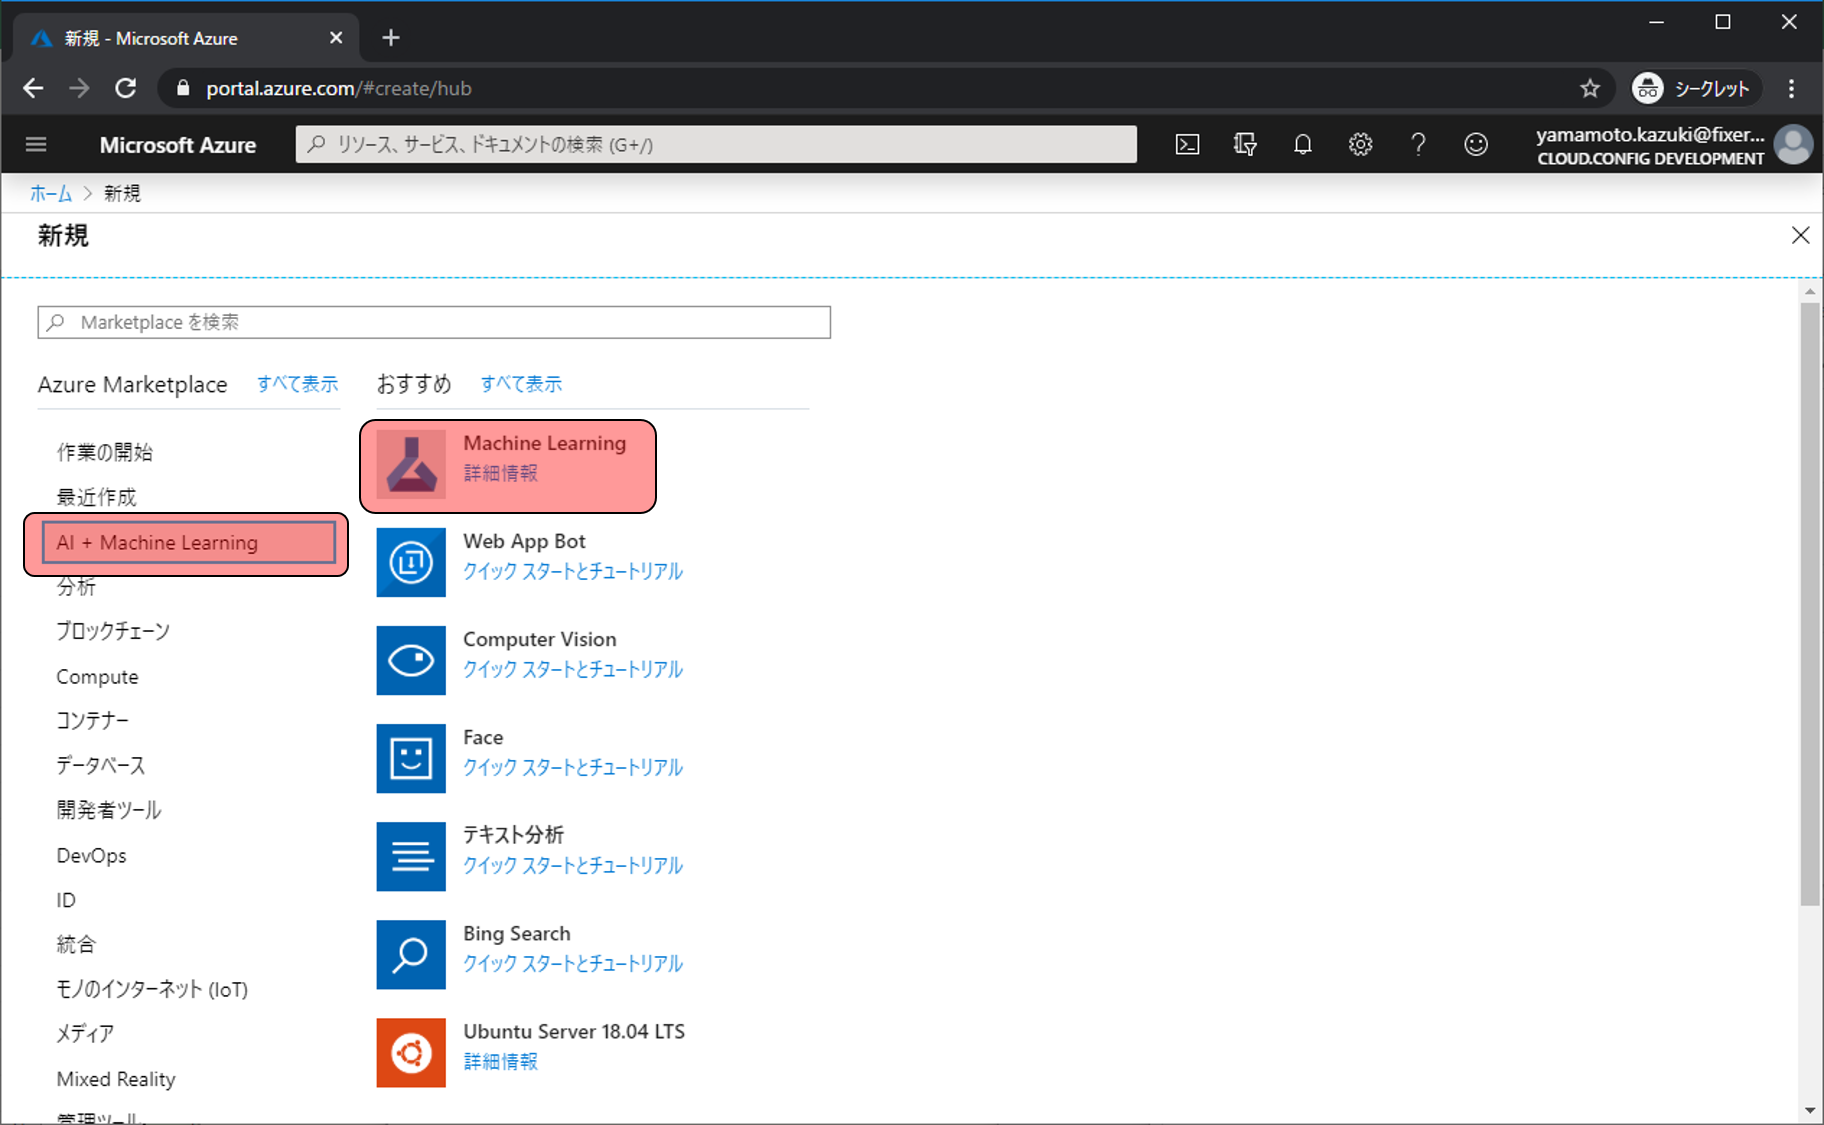Image resolution: width=1824 pixels, height=1125 pixels.
Task: Open Azure Cloud Shell icon
Action: pyautogui.click(x=1187, y=145)
